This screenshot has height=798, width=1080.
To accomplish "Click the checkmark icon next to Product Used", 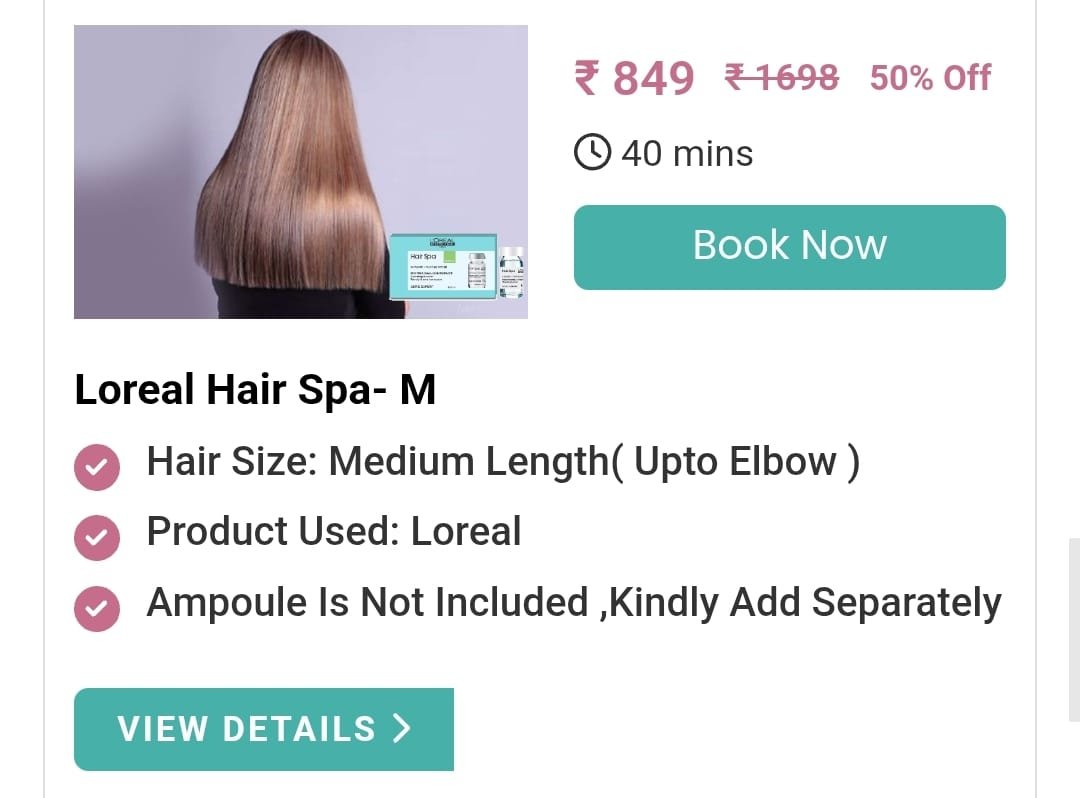I will coord(96,538).
